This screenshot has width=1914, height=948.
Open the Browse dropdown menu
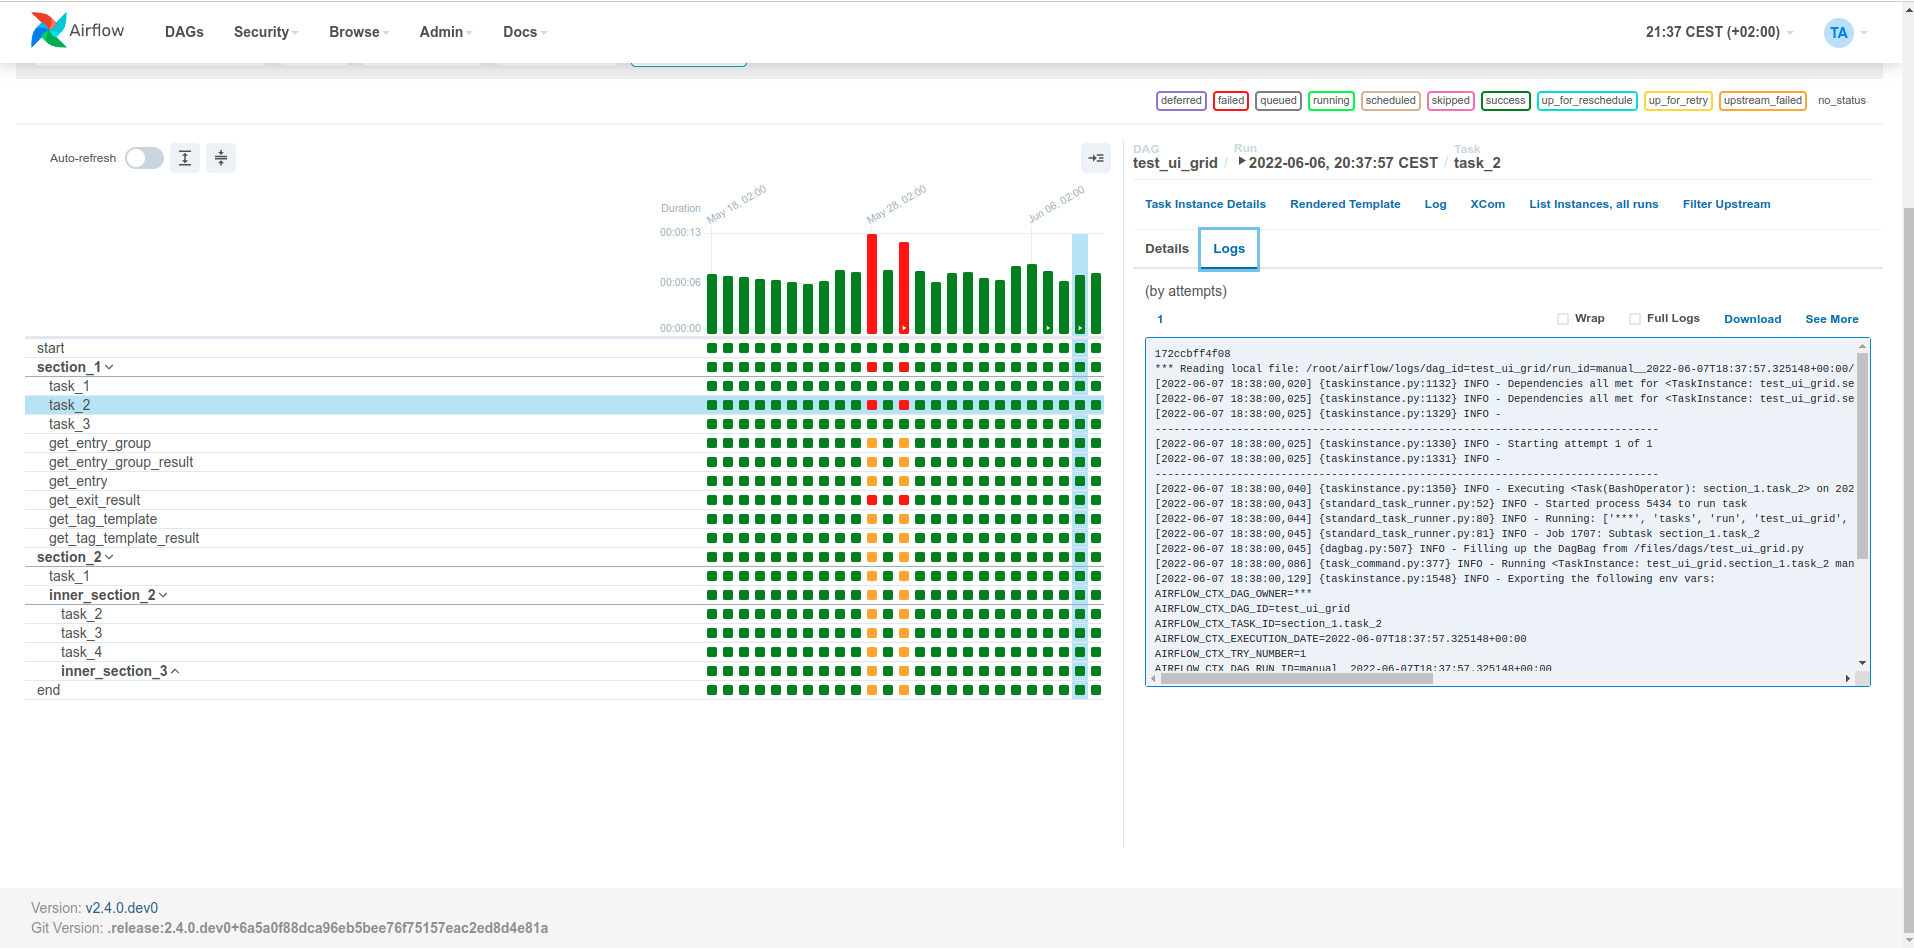pos(359,32)
